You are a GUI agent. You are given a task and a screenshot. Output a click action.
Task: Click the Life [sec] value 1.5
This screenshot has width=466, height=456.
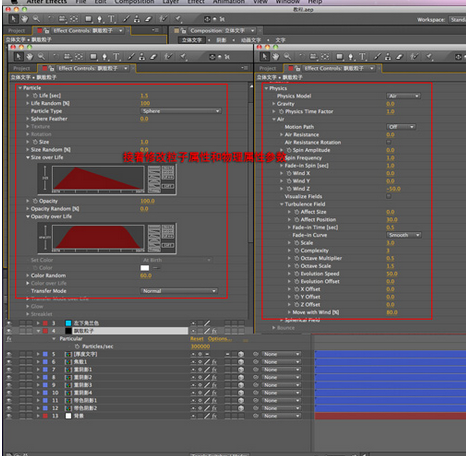144,96
